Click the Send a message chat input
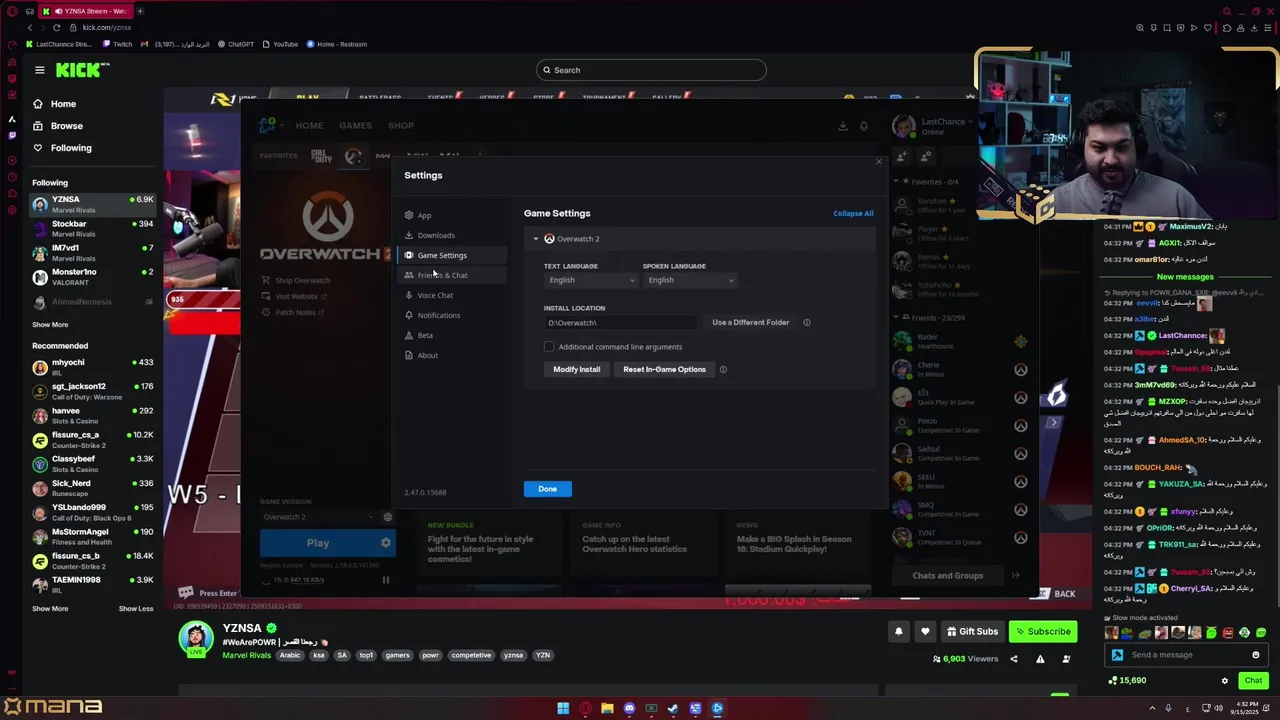Screen dimensions: 1280x720 (x=1184, y=655)
